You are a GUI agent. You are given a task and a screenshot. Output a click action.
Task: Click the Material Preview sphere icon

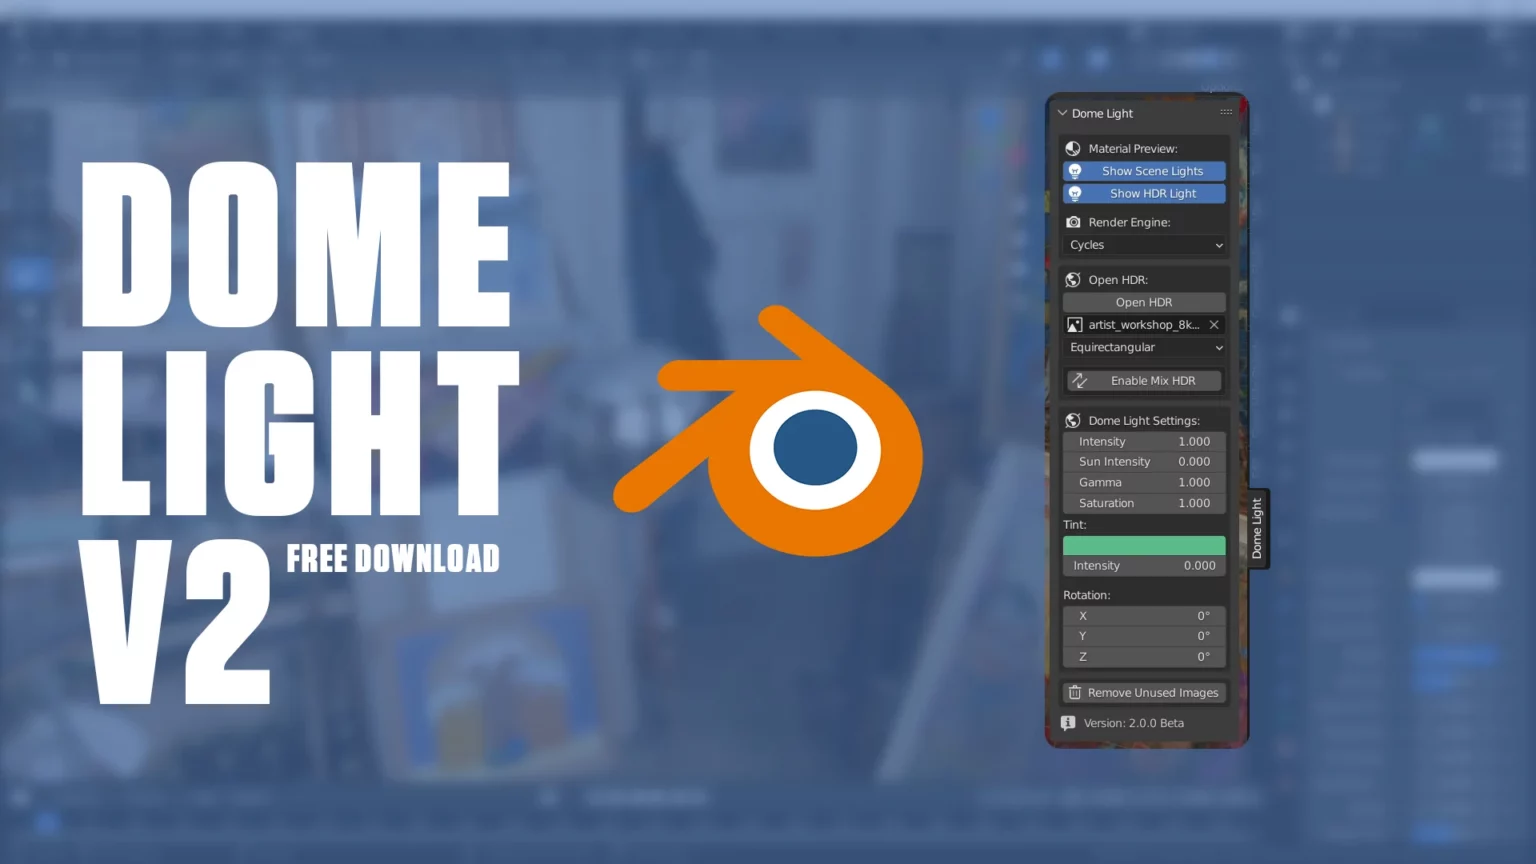pos(1073,148)
